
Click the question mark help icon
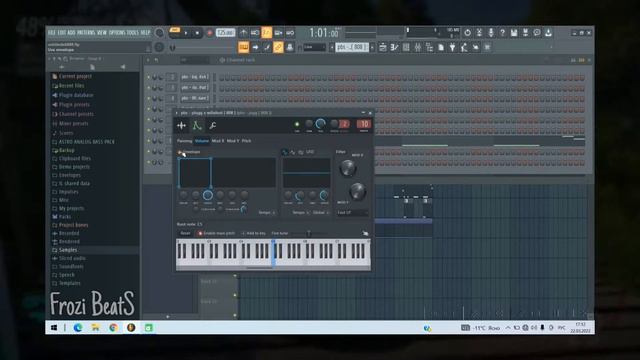(x=503, y=33)
